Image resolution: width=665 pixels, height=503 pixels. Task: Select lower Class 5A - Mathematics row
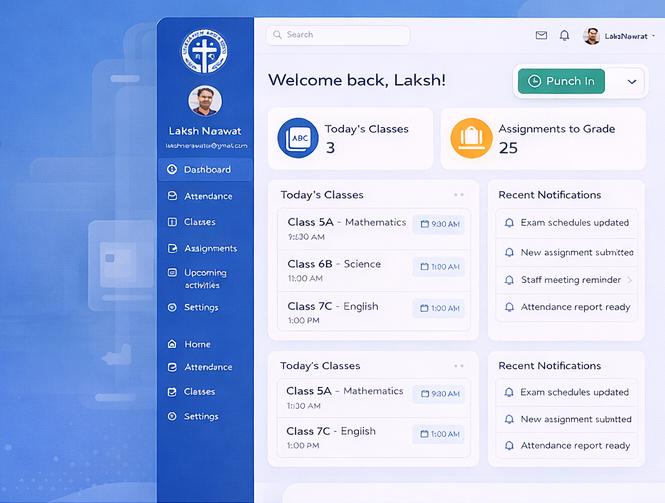(x=374, y=398)
